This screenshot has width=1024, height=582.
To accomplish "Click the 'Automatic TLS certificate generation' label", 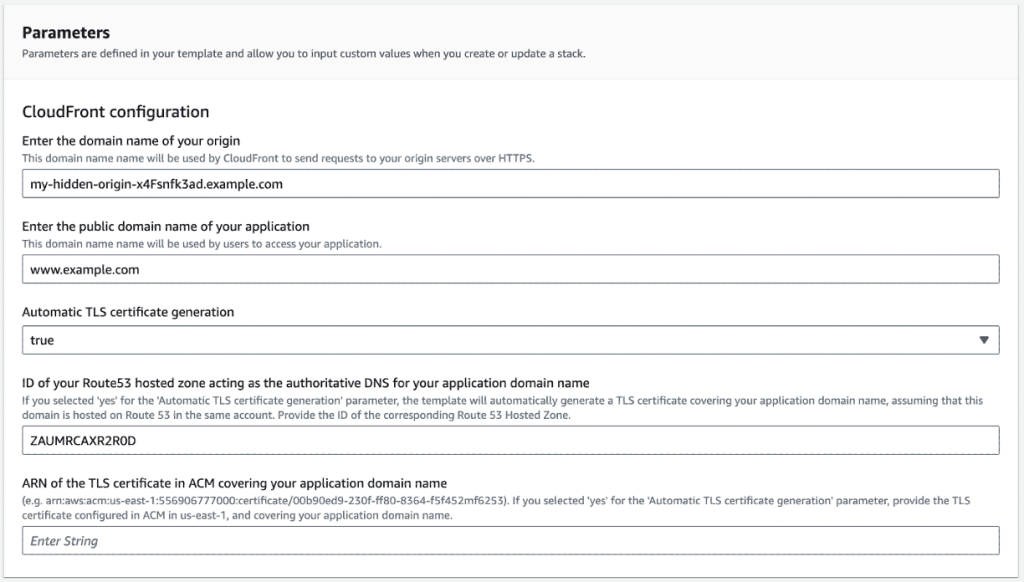I will pos(128,312).
